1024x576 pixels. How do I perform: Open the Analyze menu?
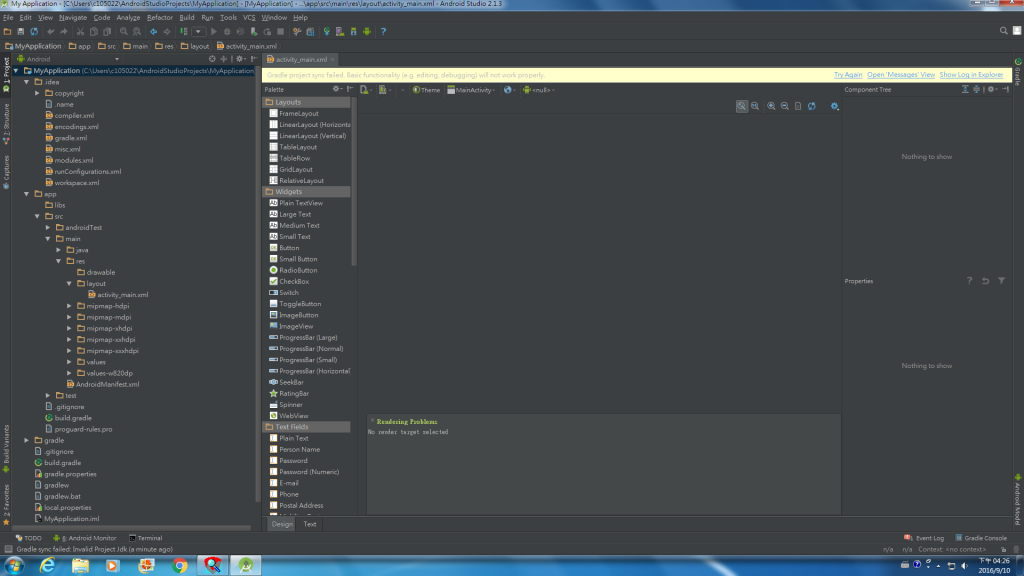point(128,18)
